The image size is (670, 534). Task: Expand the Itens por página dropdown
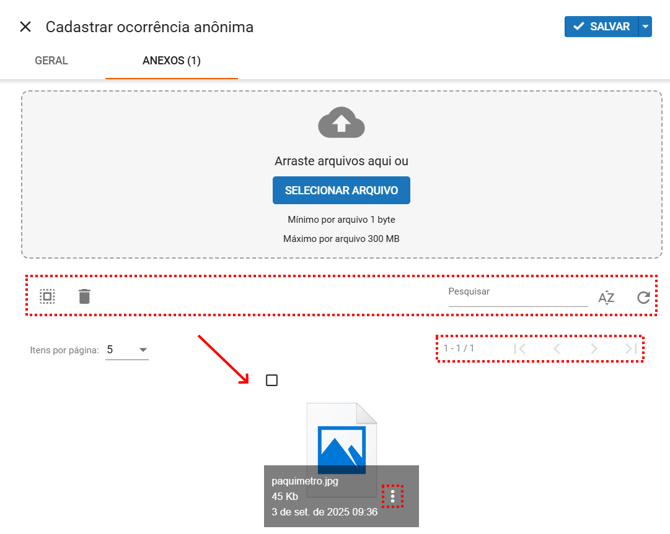(x=127, y=350)
